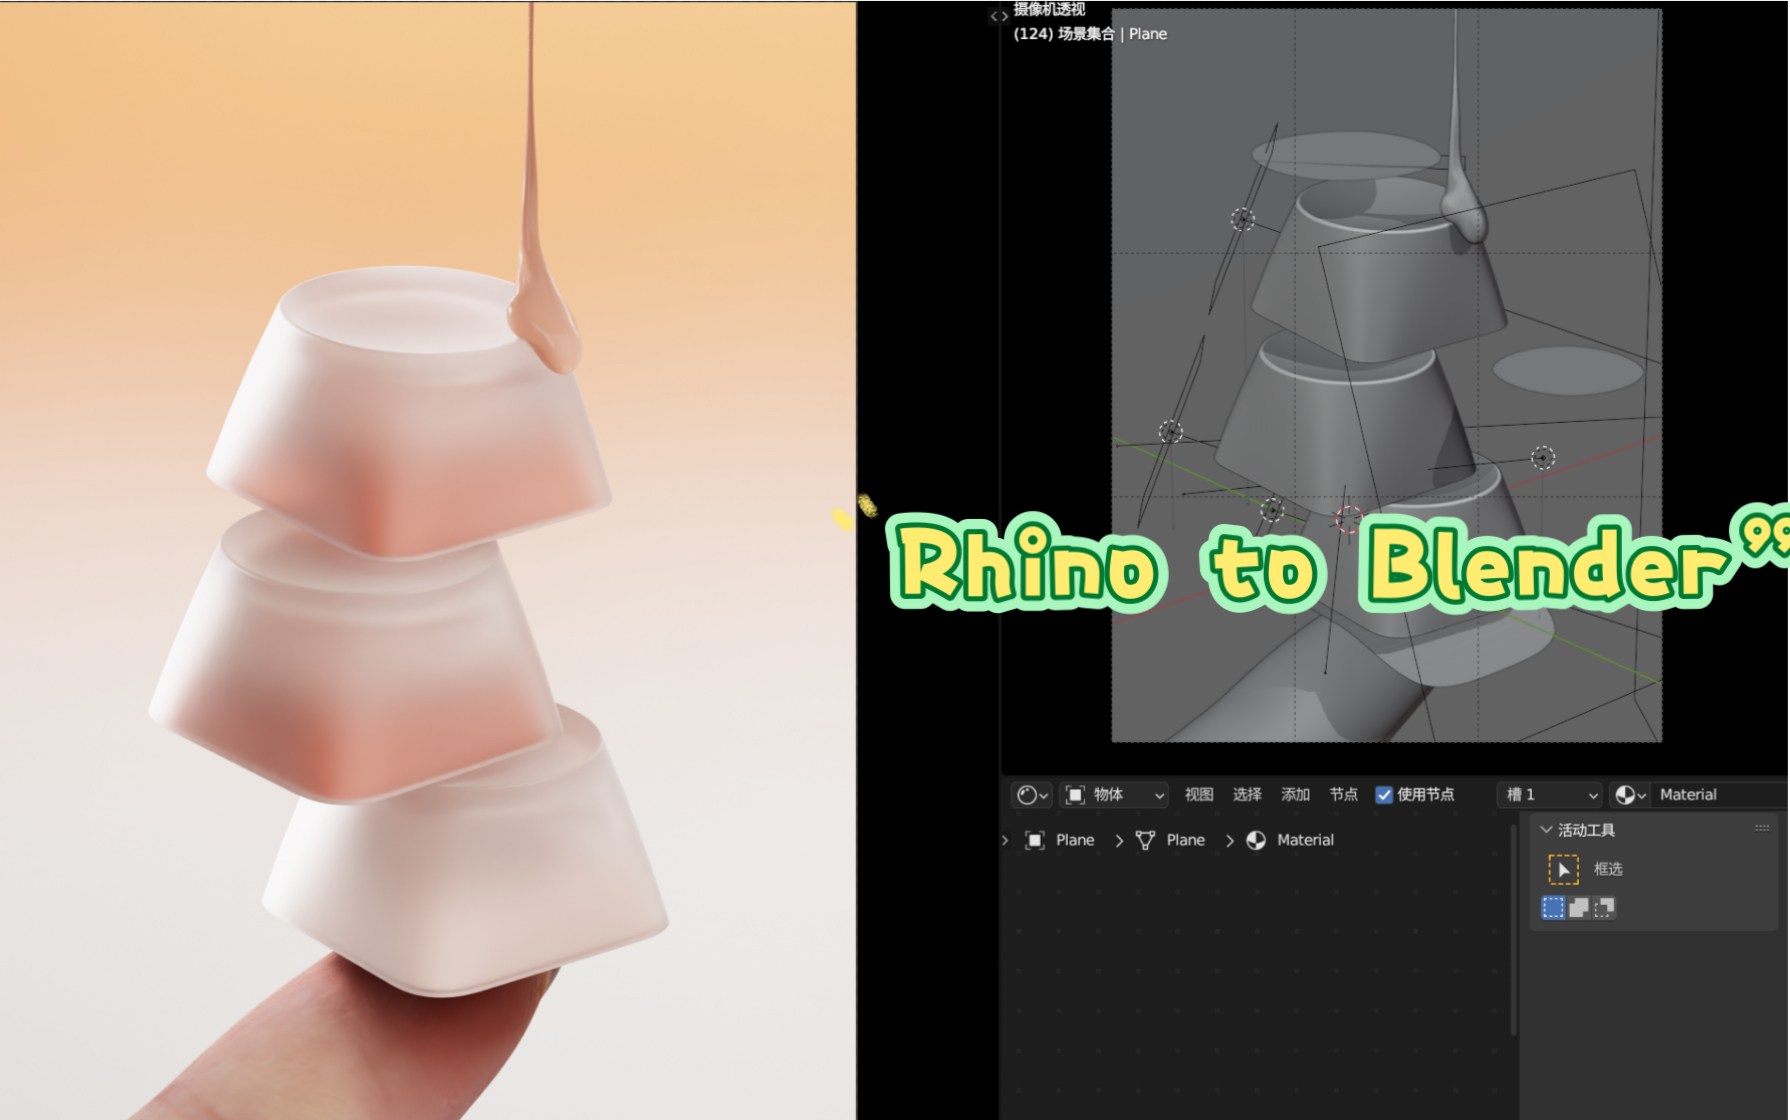The image size is (1790, 1120).
Task: Click the sidebar scrollbar in node editor
Action: click(x=1513, y=930)
